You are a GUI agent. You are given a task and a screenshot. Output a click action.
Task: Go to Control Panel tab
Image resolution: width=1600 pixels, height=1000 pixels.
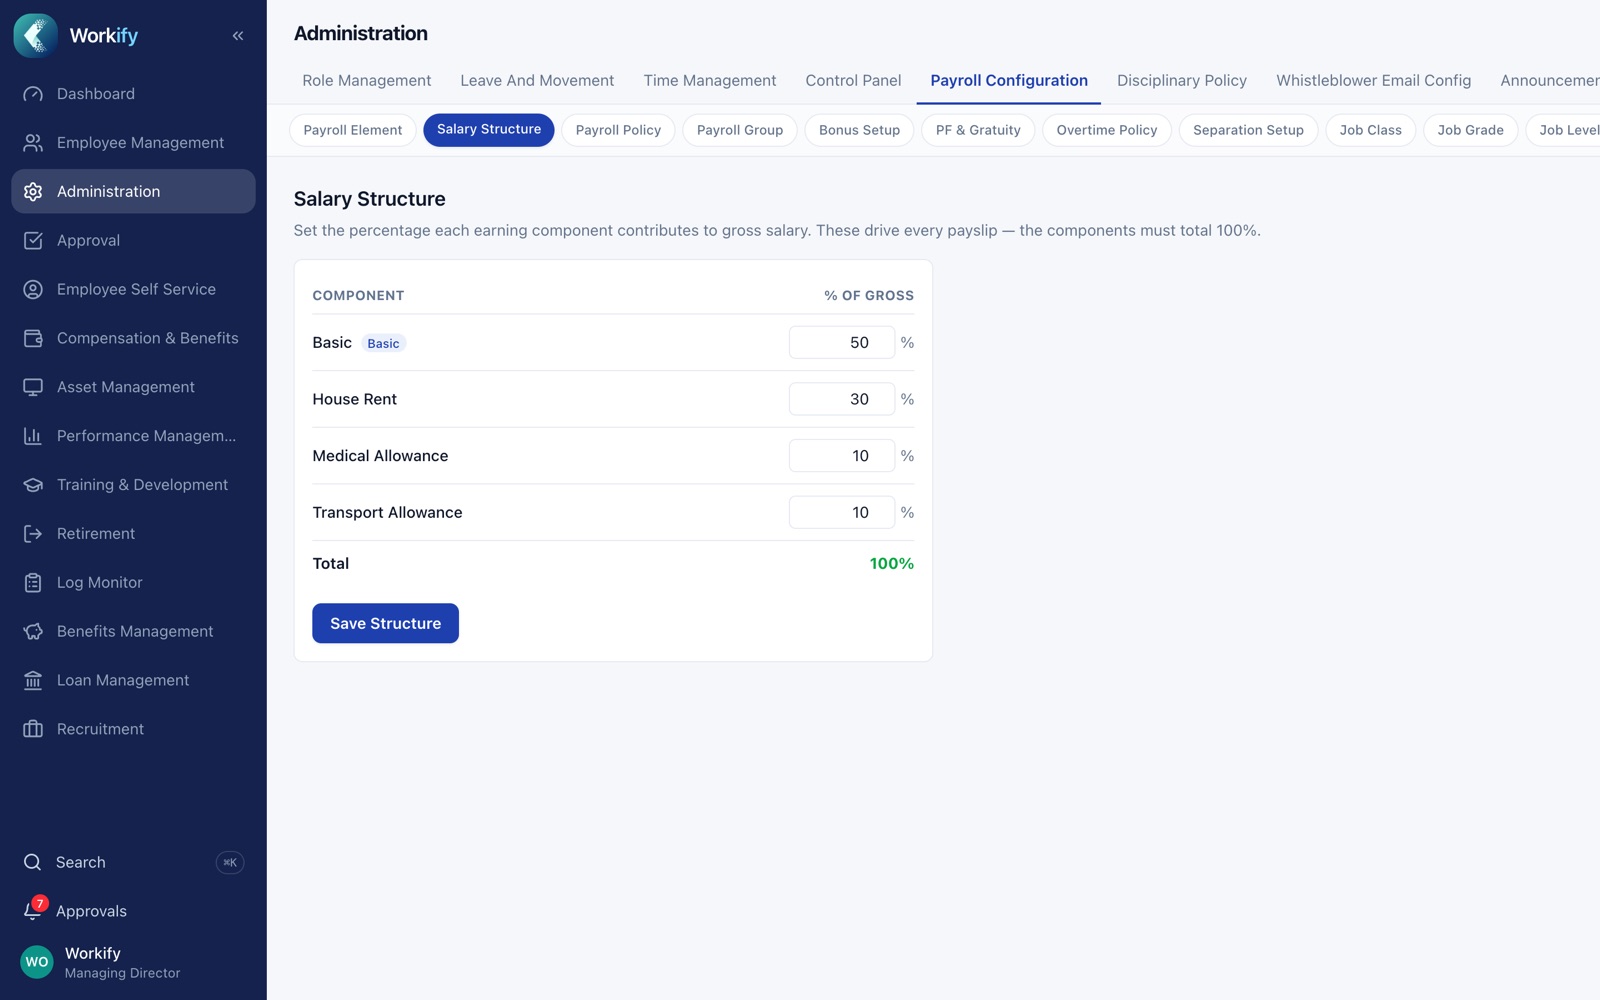[x=853, y=81]
